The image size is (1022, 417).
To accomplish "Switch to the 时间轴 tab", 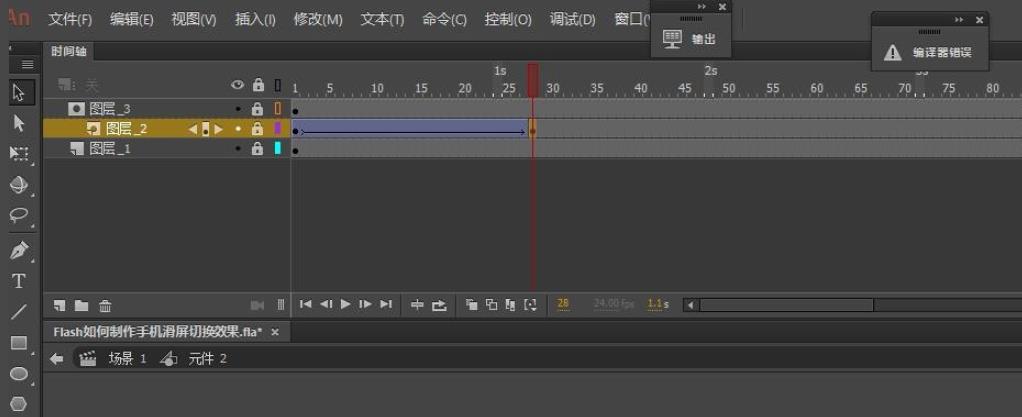I will 68,51.
